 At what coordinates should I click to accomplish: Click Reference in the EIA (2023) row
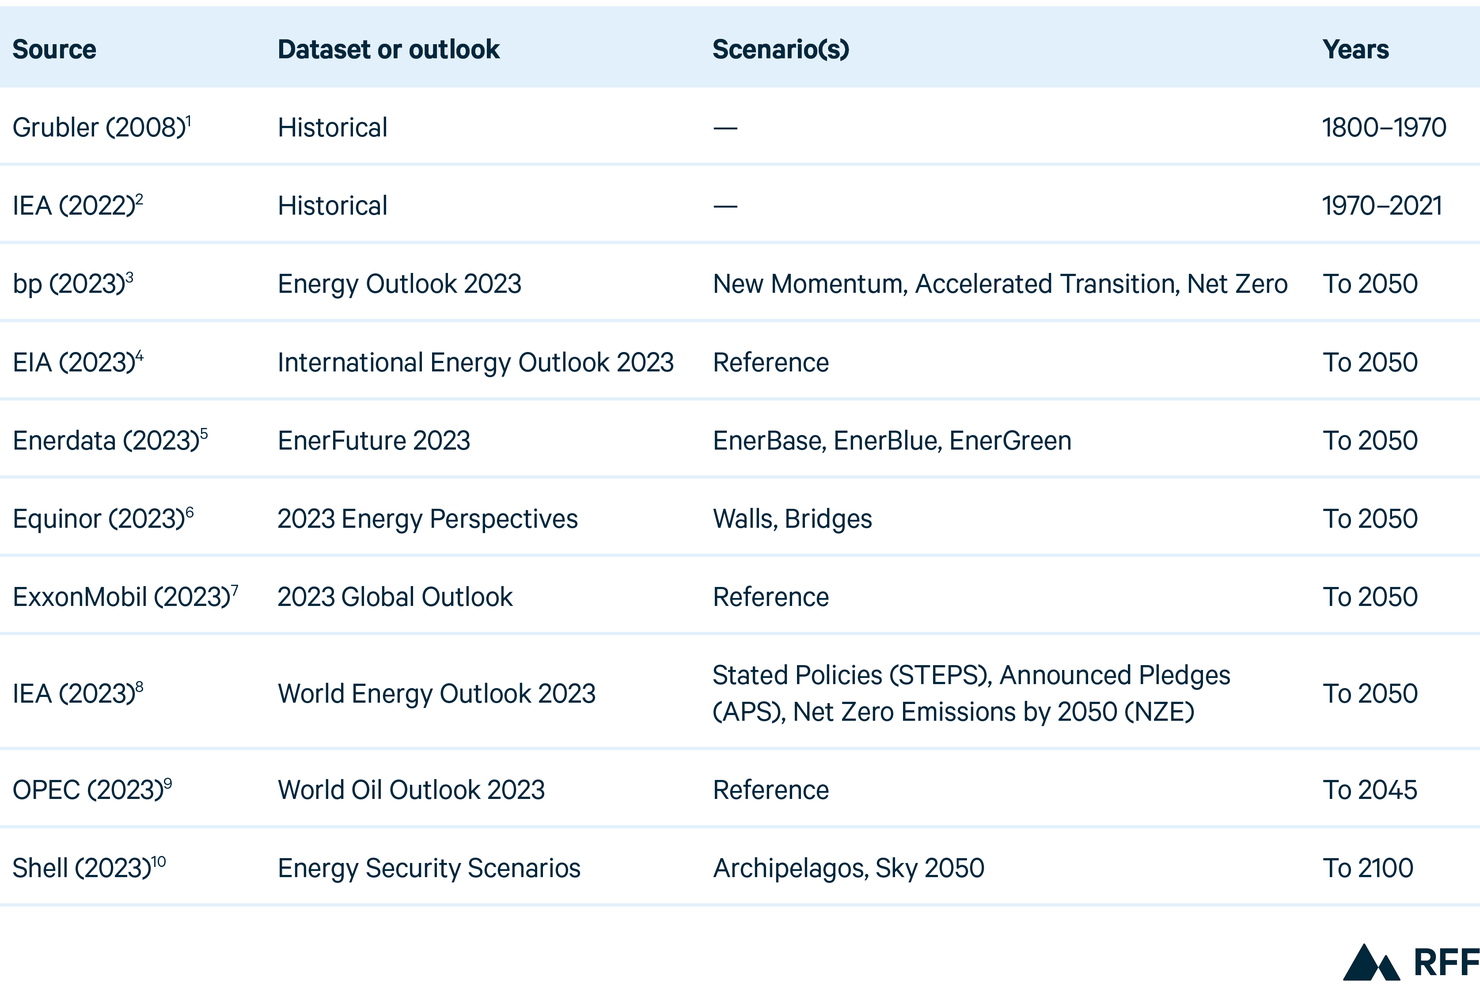pyautogui.click(x=770, y=362)
